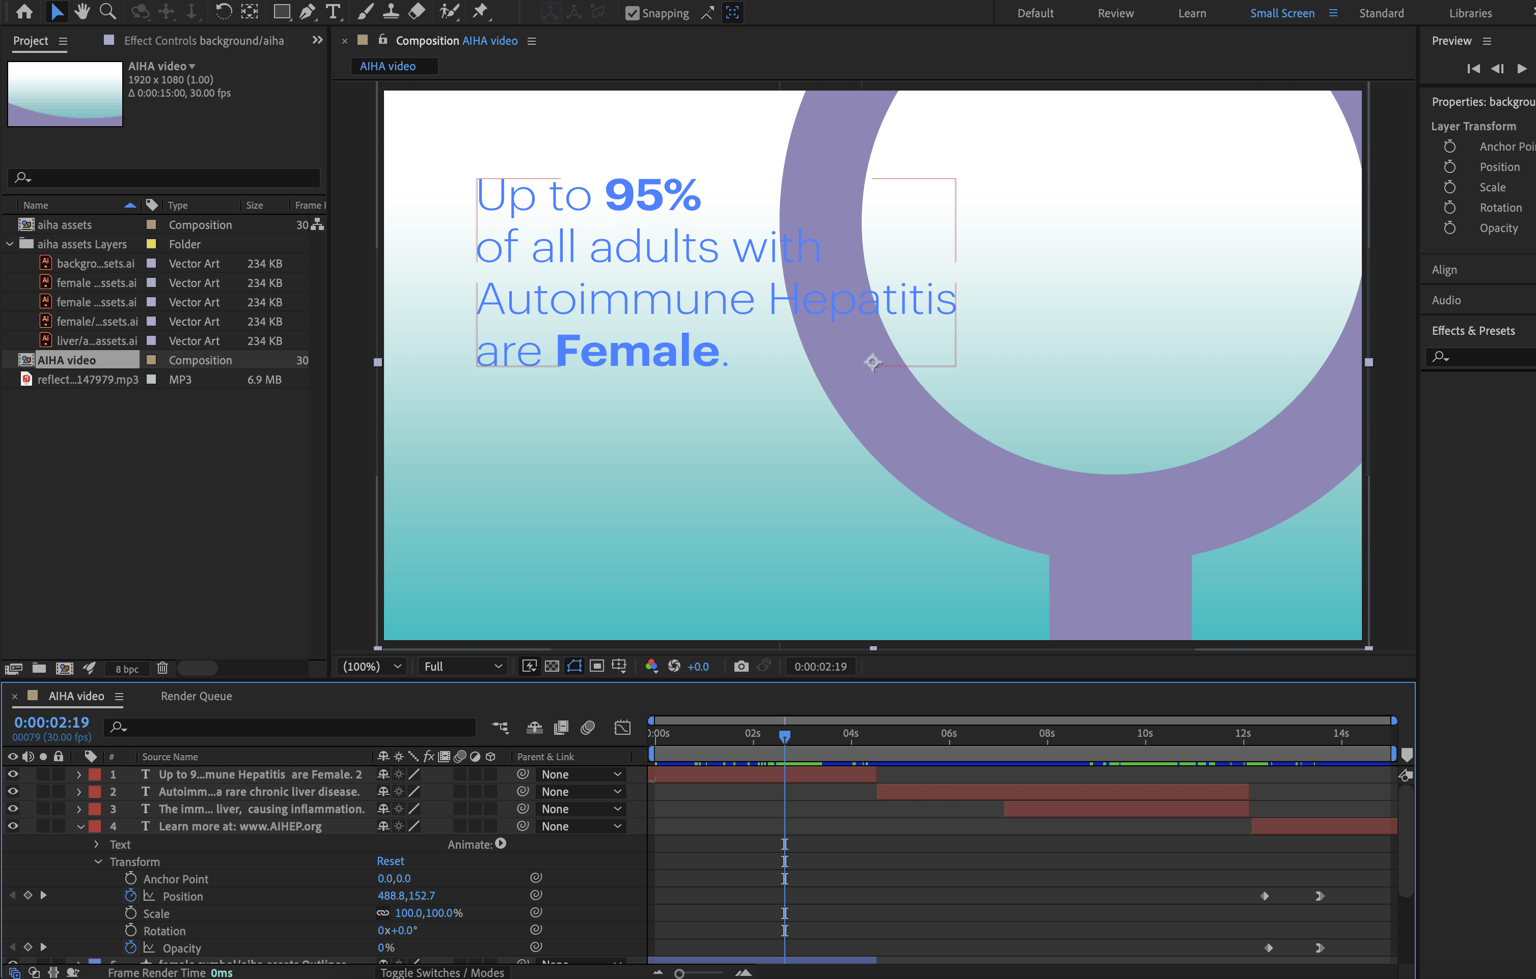The width and height of the screenshot is (1536, 979).
Task: Select the Review workspace
Action: point(1116,13)
